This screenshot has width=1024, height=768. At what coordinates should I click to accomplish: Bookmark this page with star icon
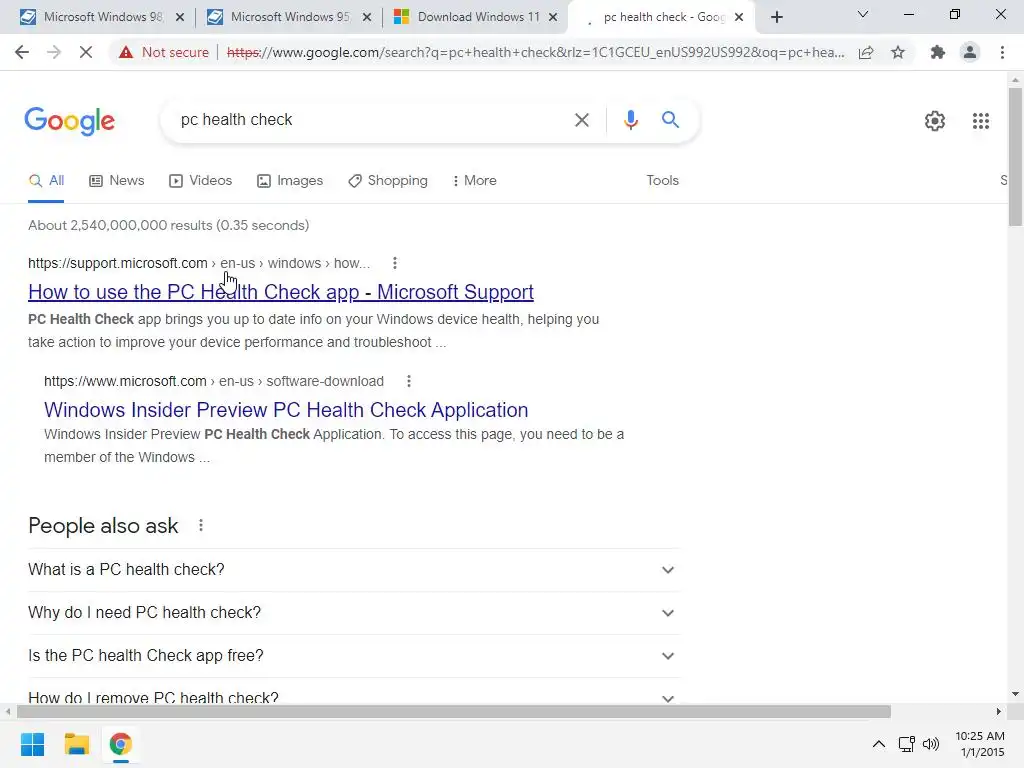pos(898,52)
